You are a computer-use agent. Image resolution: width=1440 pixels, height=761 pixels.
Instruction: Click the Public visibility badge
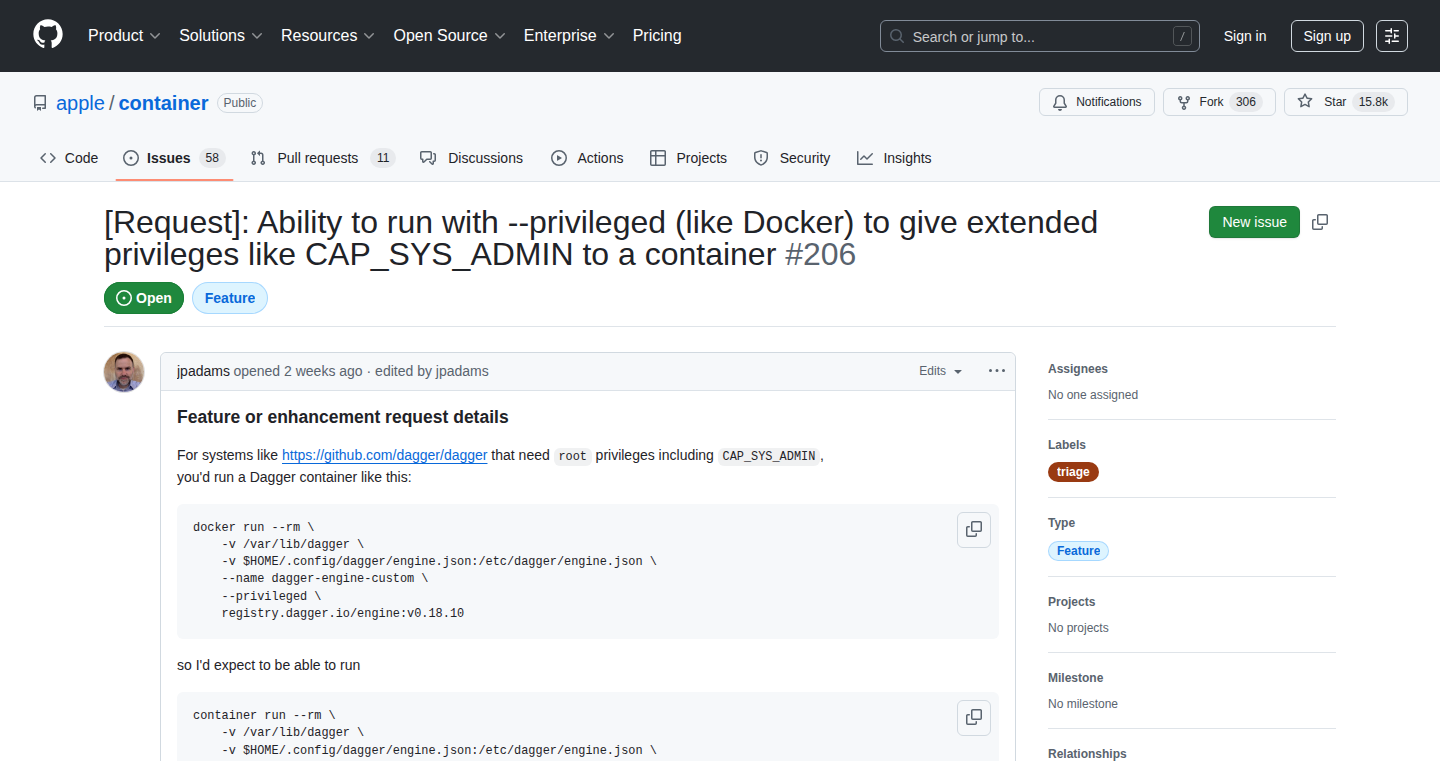point(240,103)
